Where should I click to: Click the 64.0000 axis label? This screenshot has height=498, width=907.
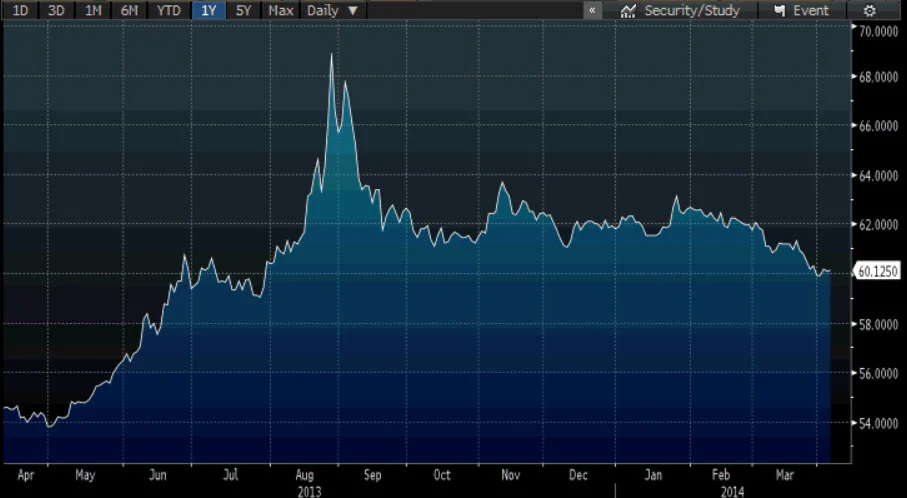[878, 175]
